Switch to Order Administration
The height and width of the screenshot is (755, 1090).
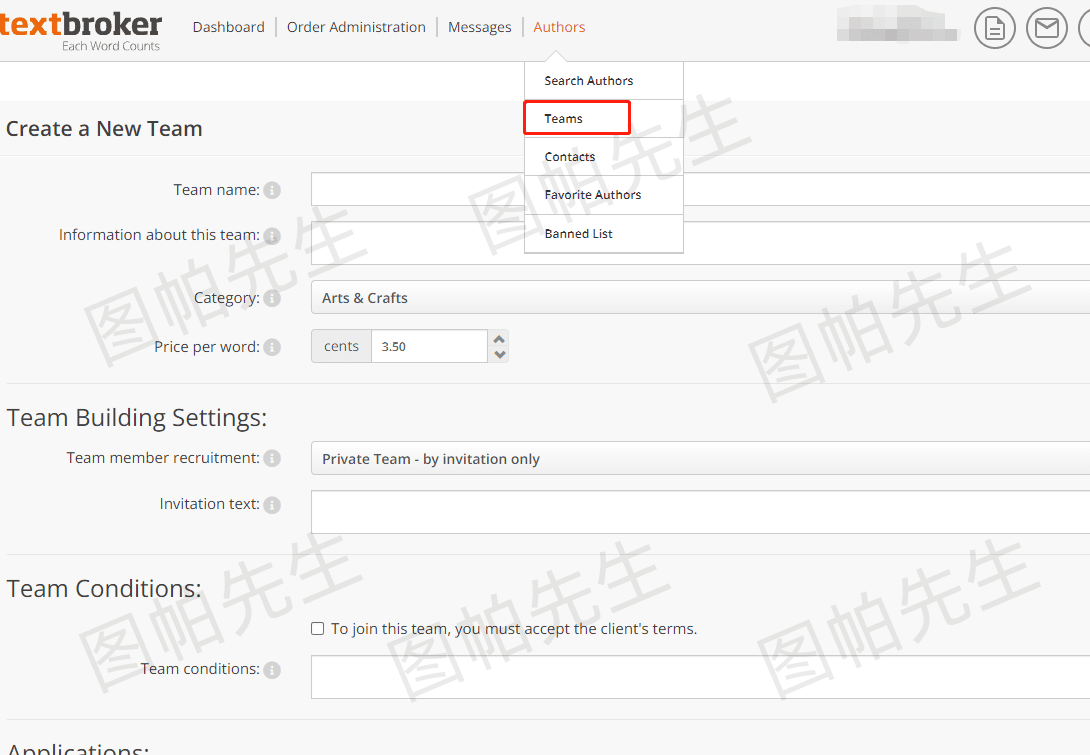tap(356, 27)
